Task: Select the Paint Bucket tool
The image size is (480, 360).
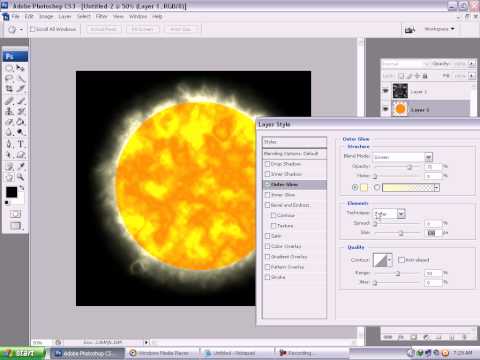Action: pyautogui.click(x=20, y=122)
